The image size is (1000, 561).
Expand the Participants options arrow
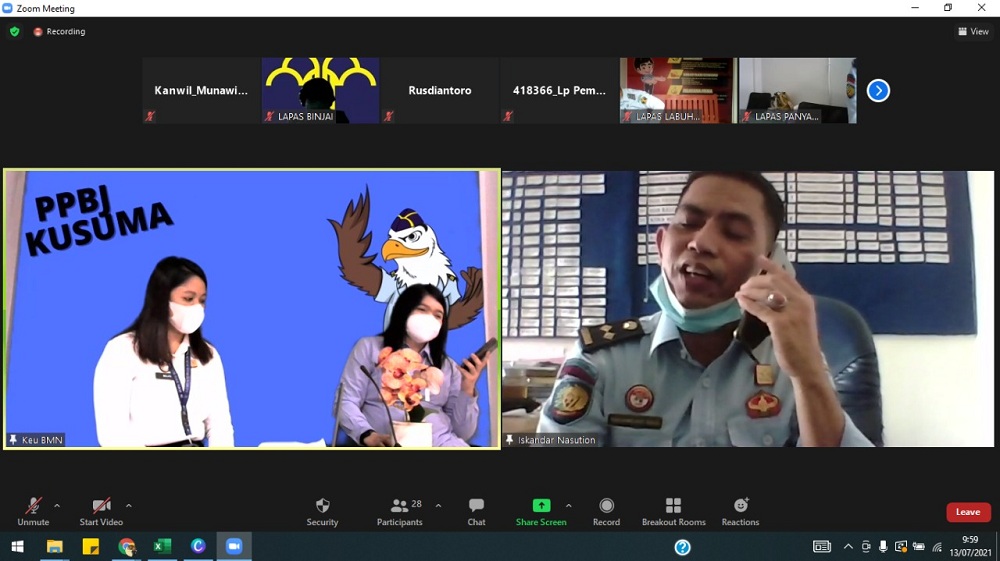click(438, 506)
